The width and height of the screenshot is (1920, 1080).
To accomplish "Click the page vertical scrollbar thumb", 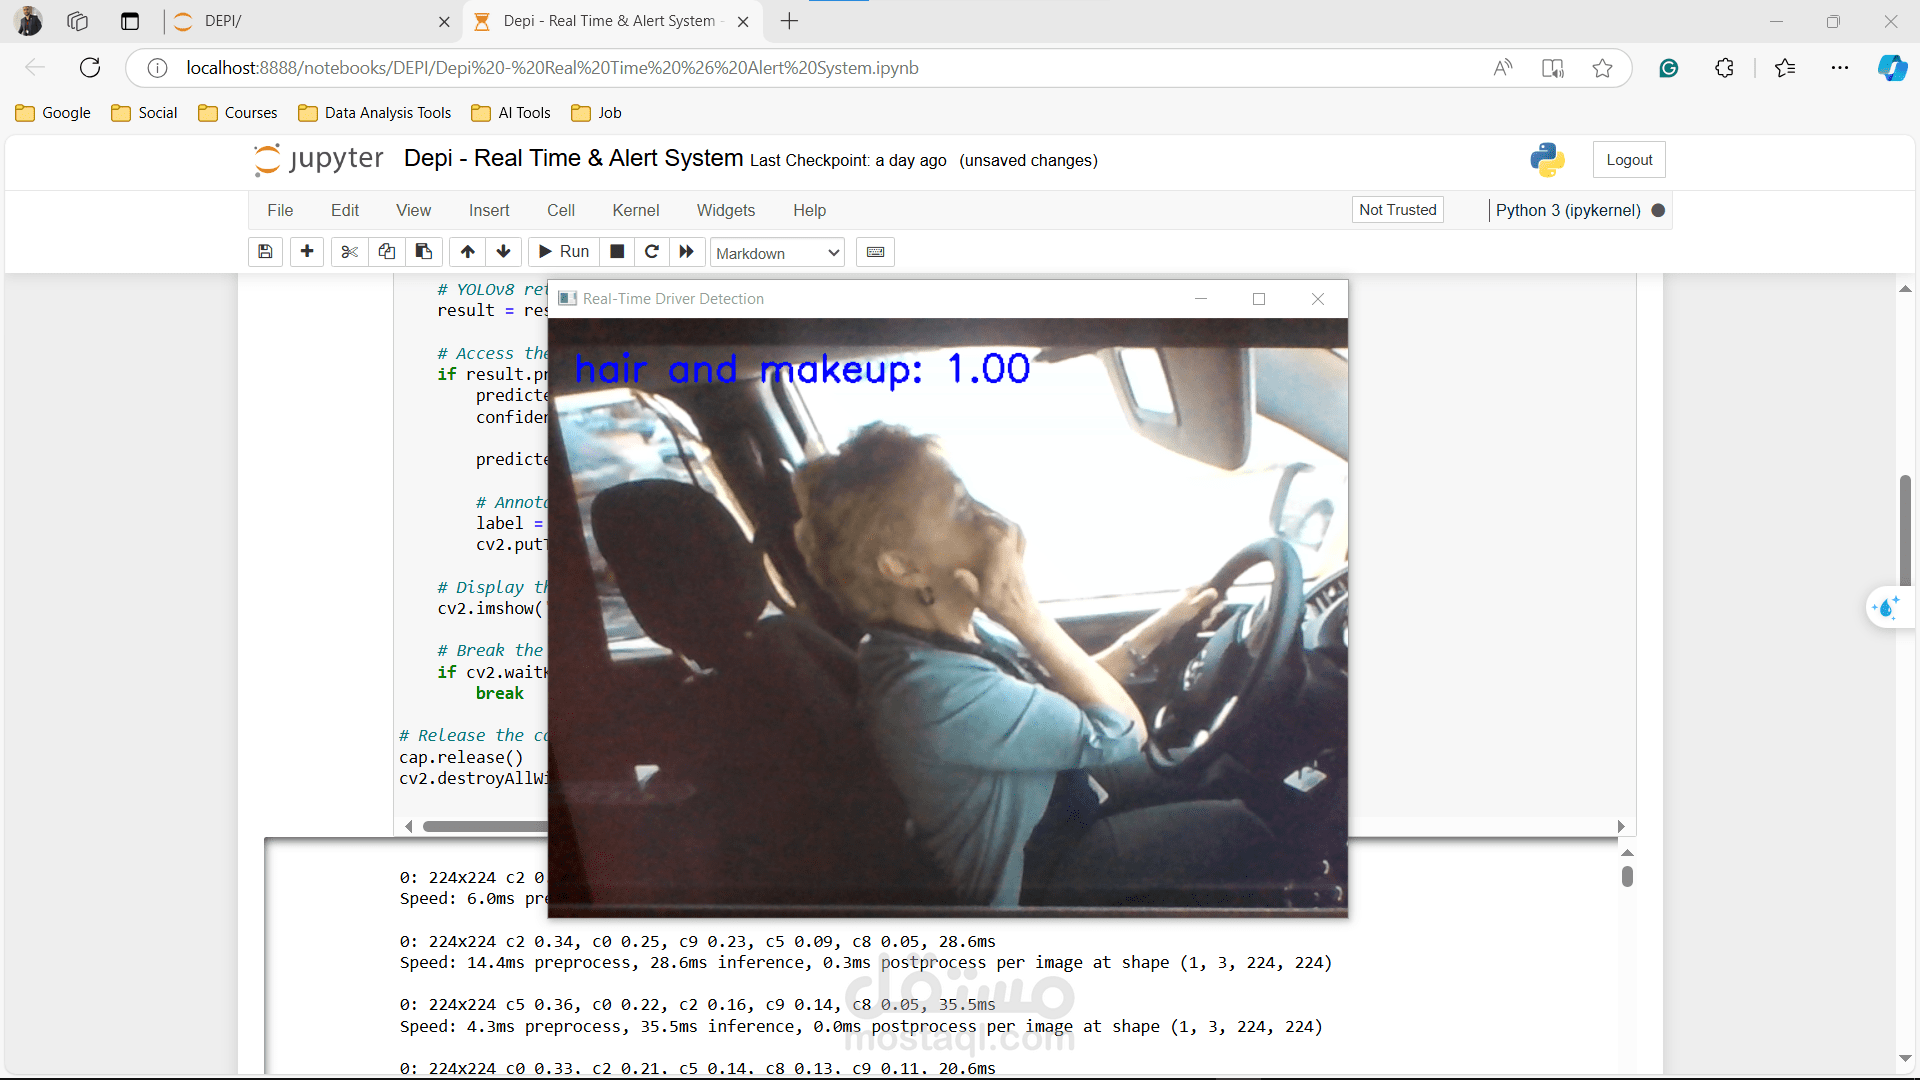I will [1905, 530].
